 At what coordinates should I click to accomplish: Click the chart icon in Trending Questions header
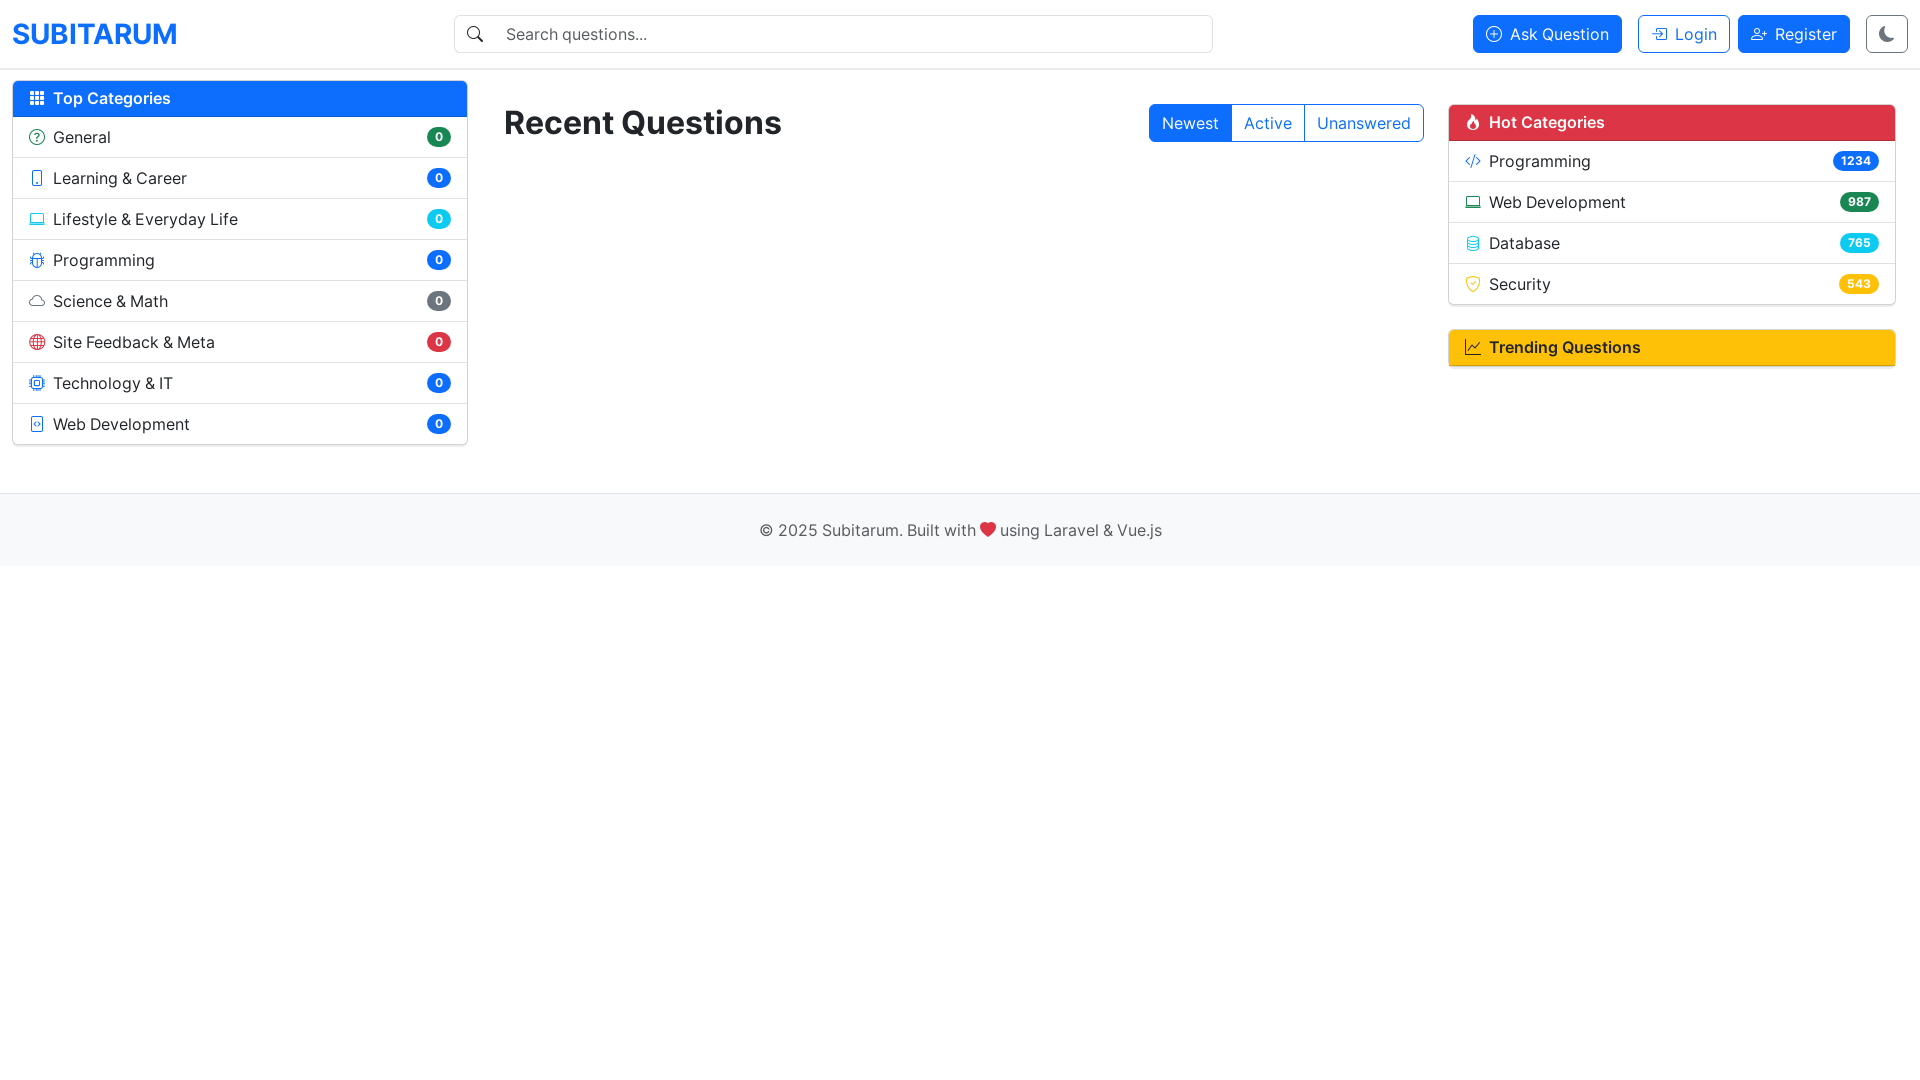pyautogui.click(x=1472, y=347)
